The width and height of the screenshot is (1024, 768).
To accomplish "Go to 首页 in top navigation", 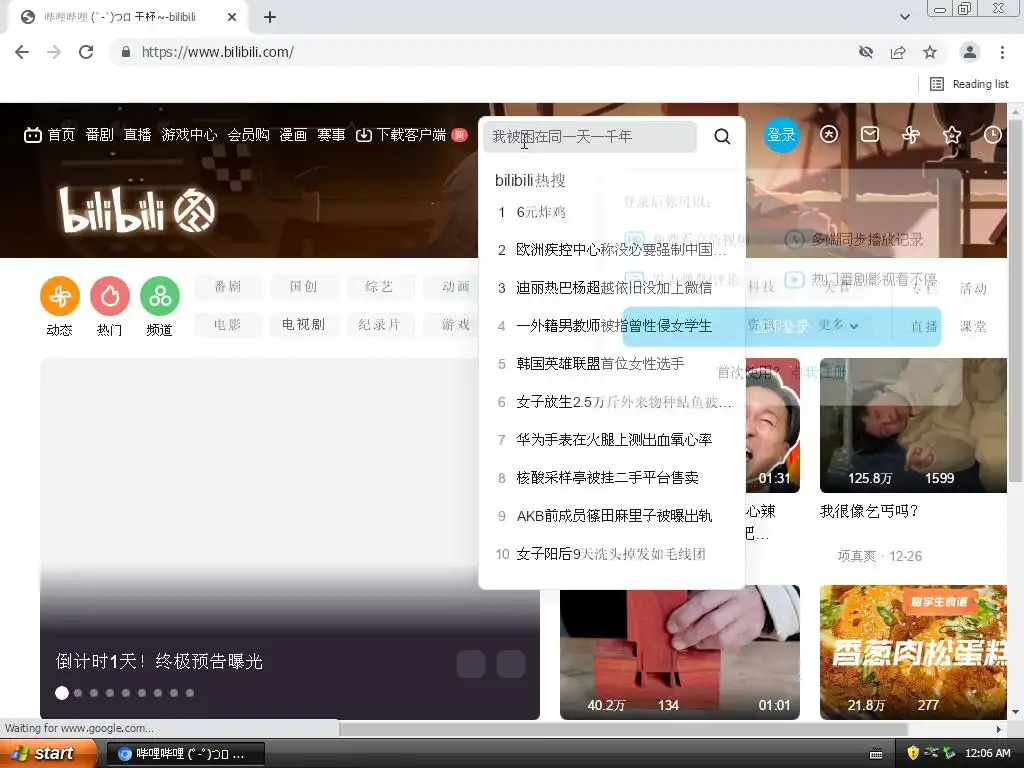I will [x=50, y=135].
